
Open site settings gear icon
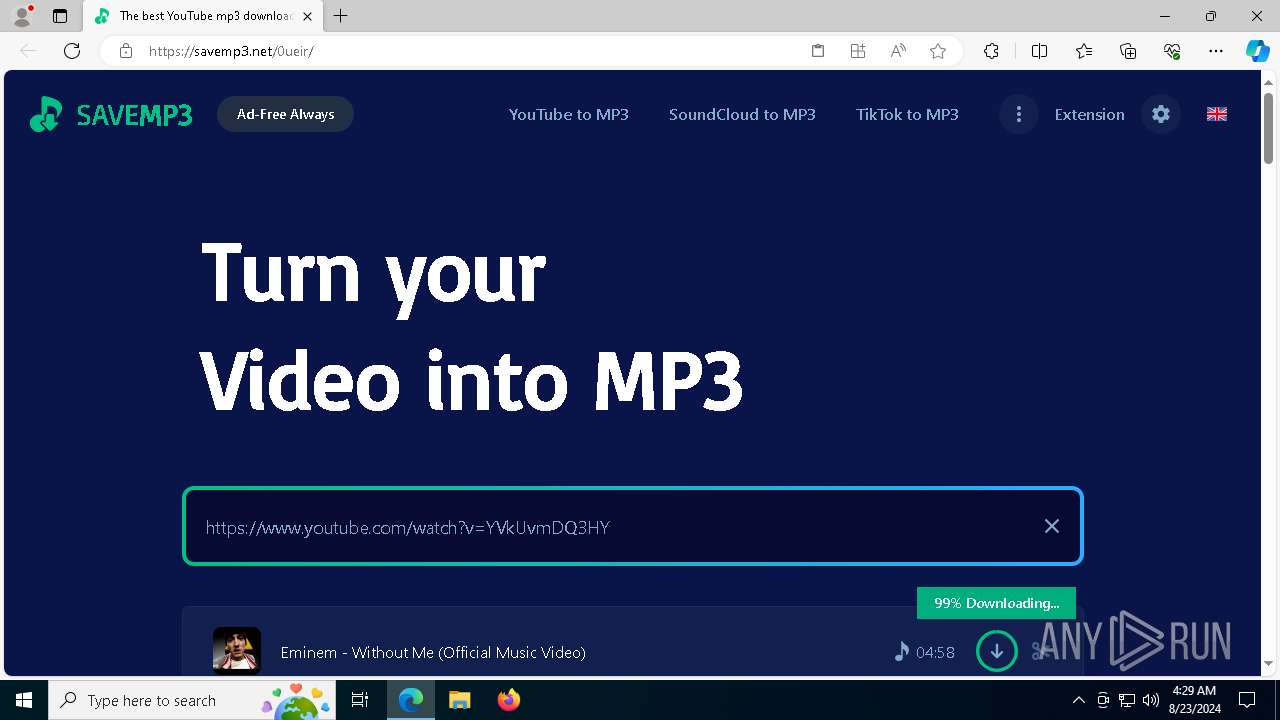coord(1160,114)
